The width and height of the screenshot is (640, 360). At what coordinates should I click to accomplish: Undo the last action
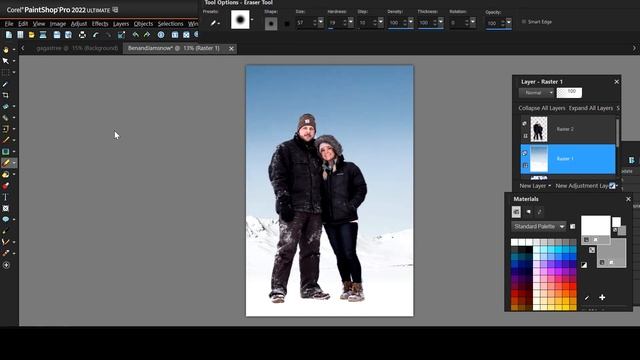click(x=96, y=35)
